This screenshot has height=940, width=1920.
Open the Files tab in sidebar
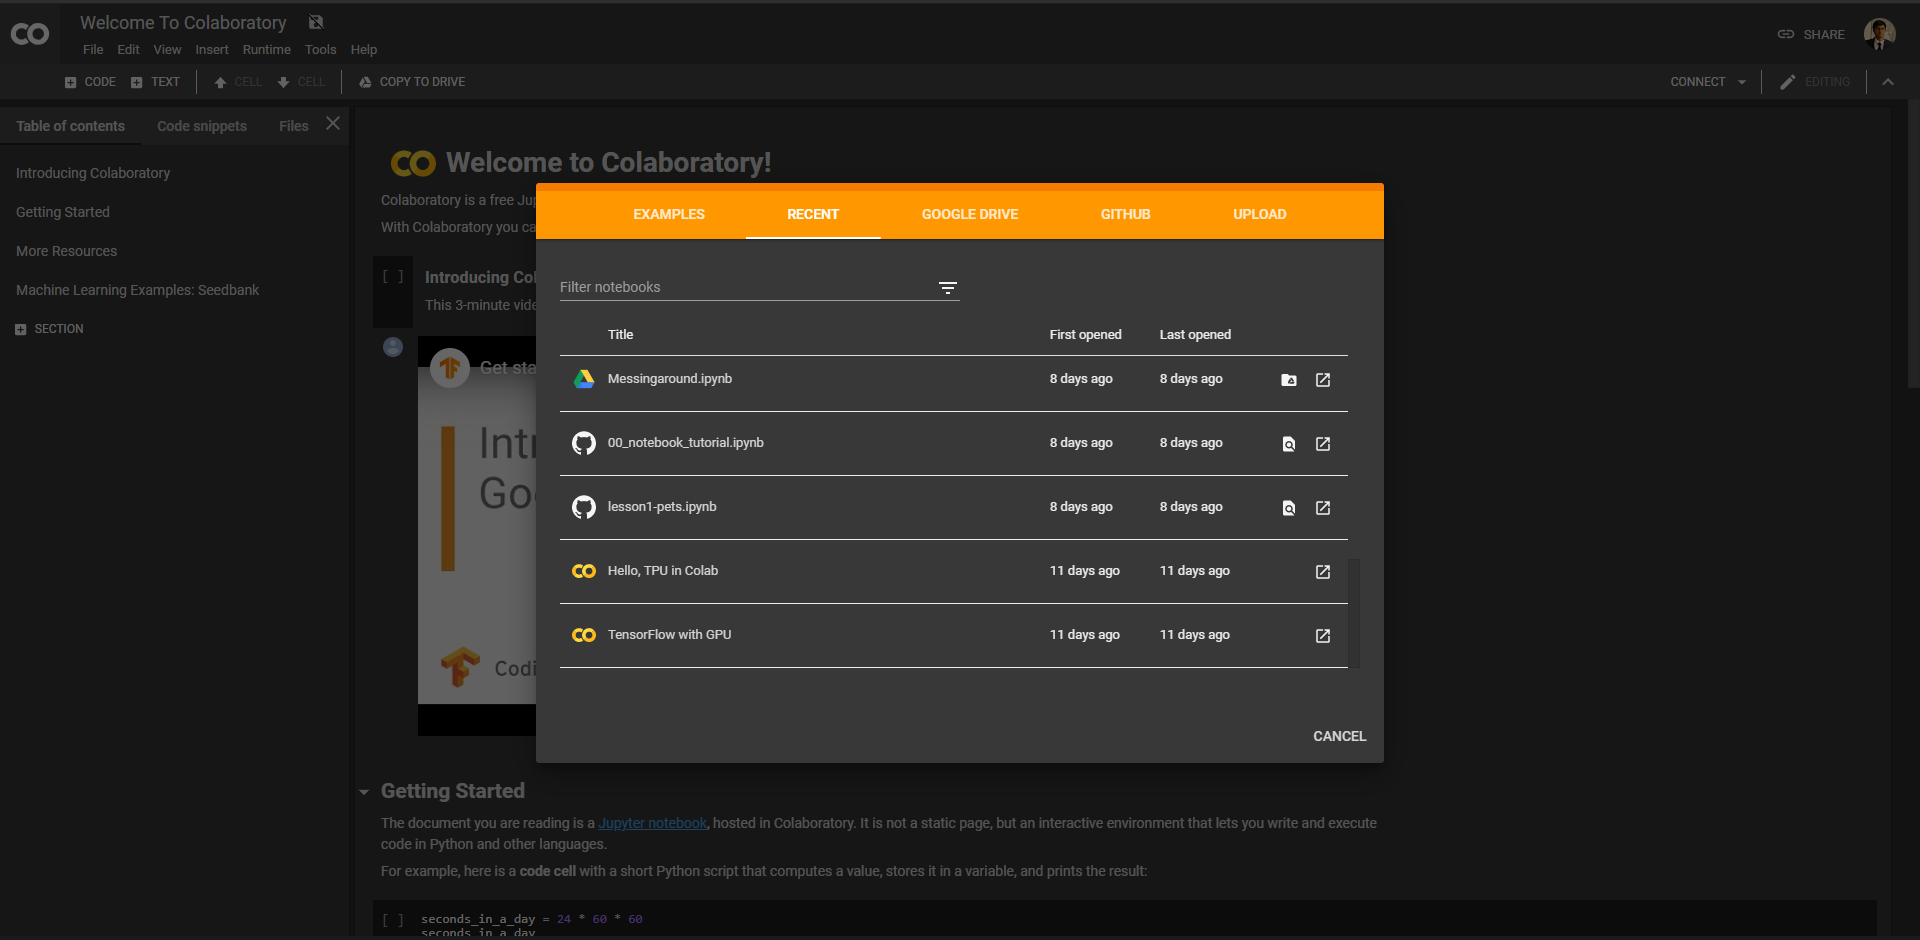click(294, 126)
